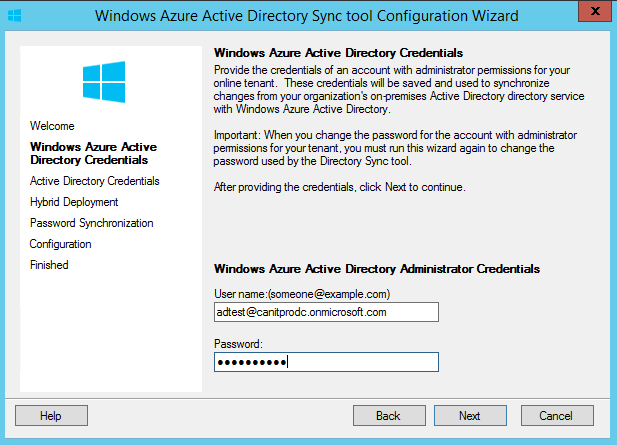Click the Password label above the field

238,344
